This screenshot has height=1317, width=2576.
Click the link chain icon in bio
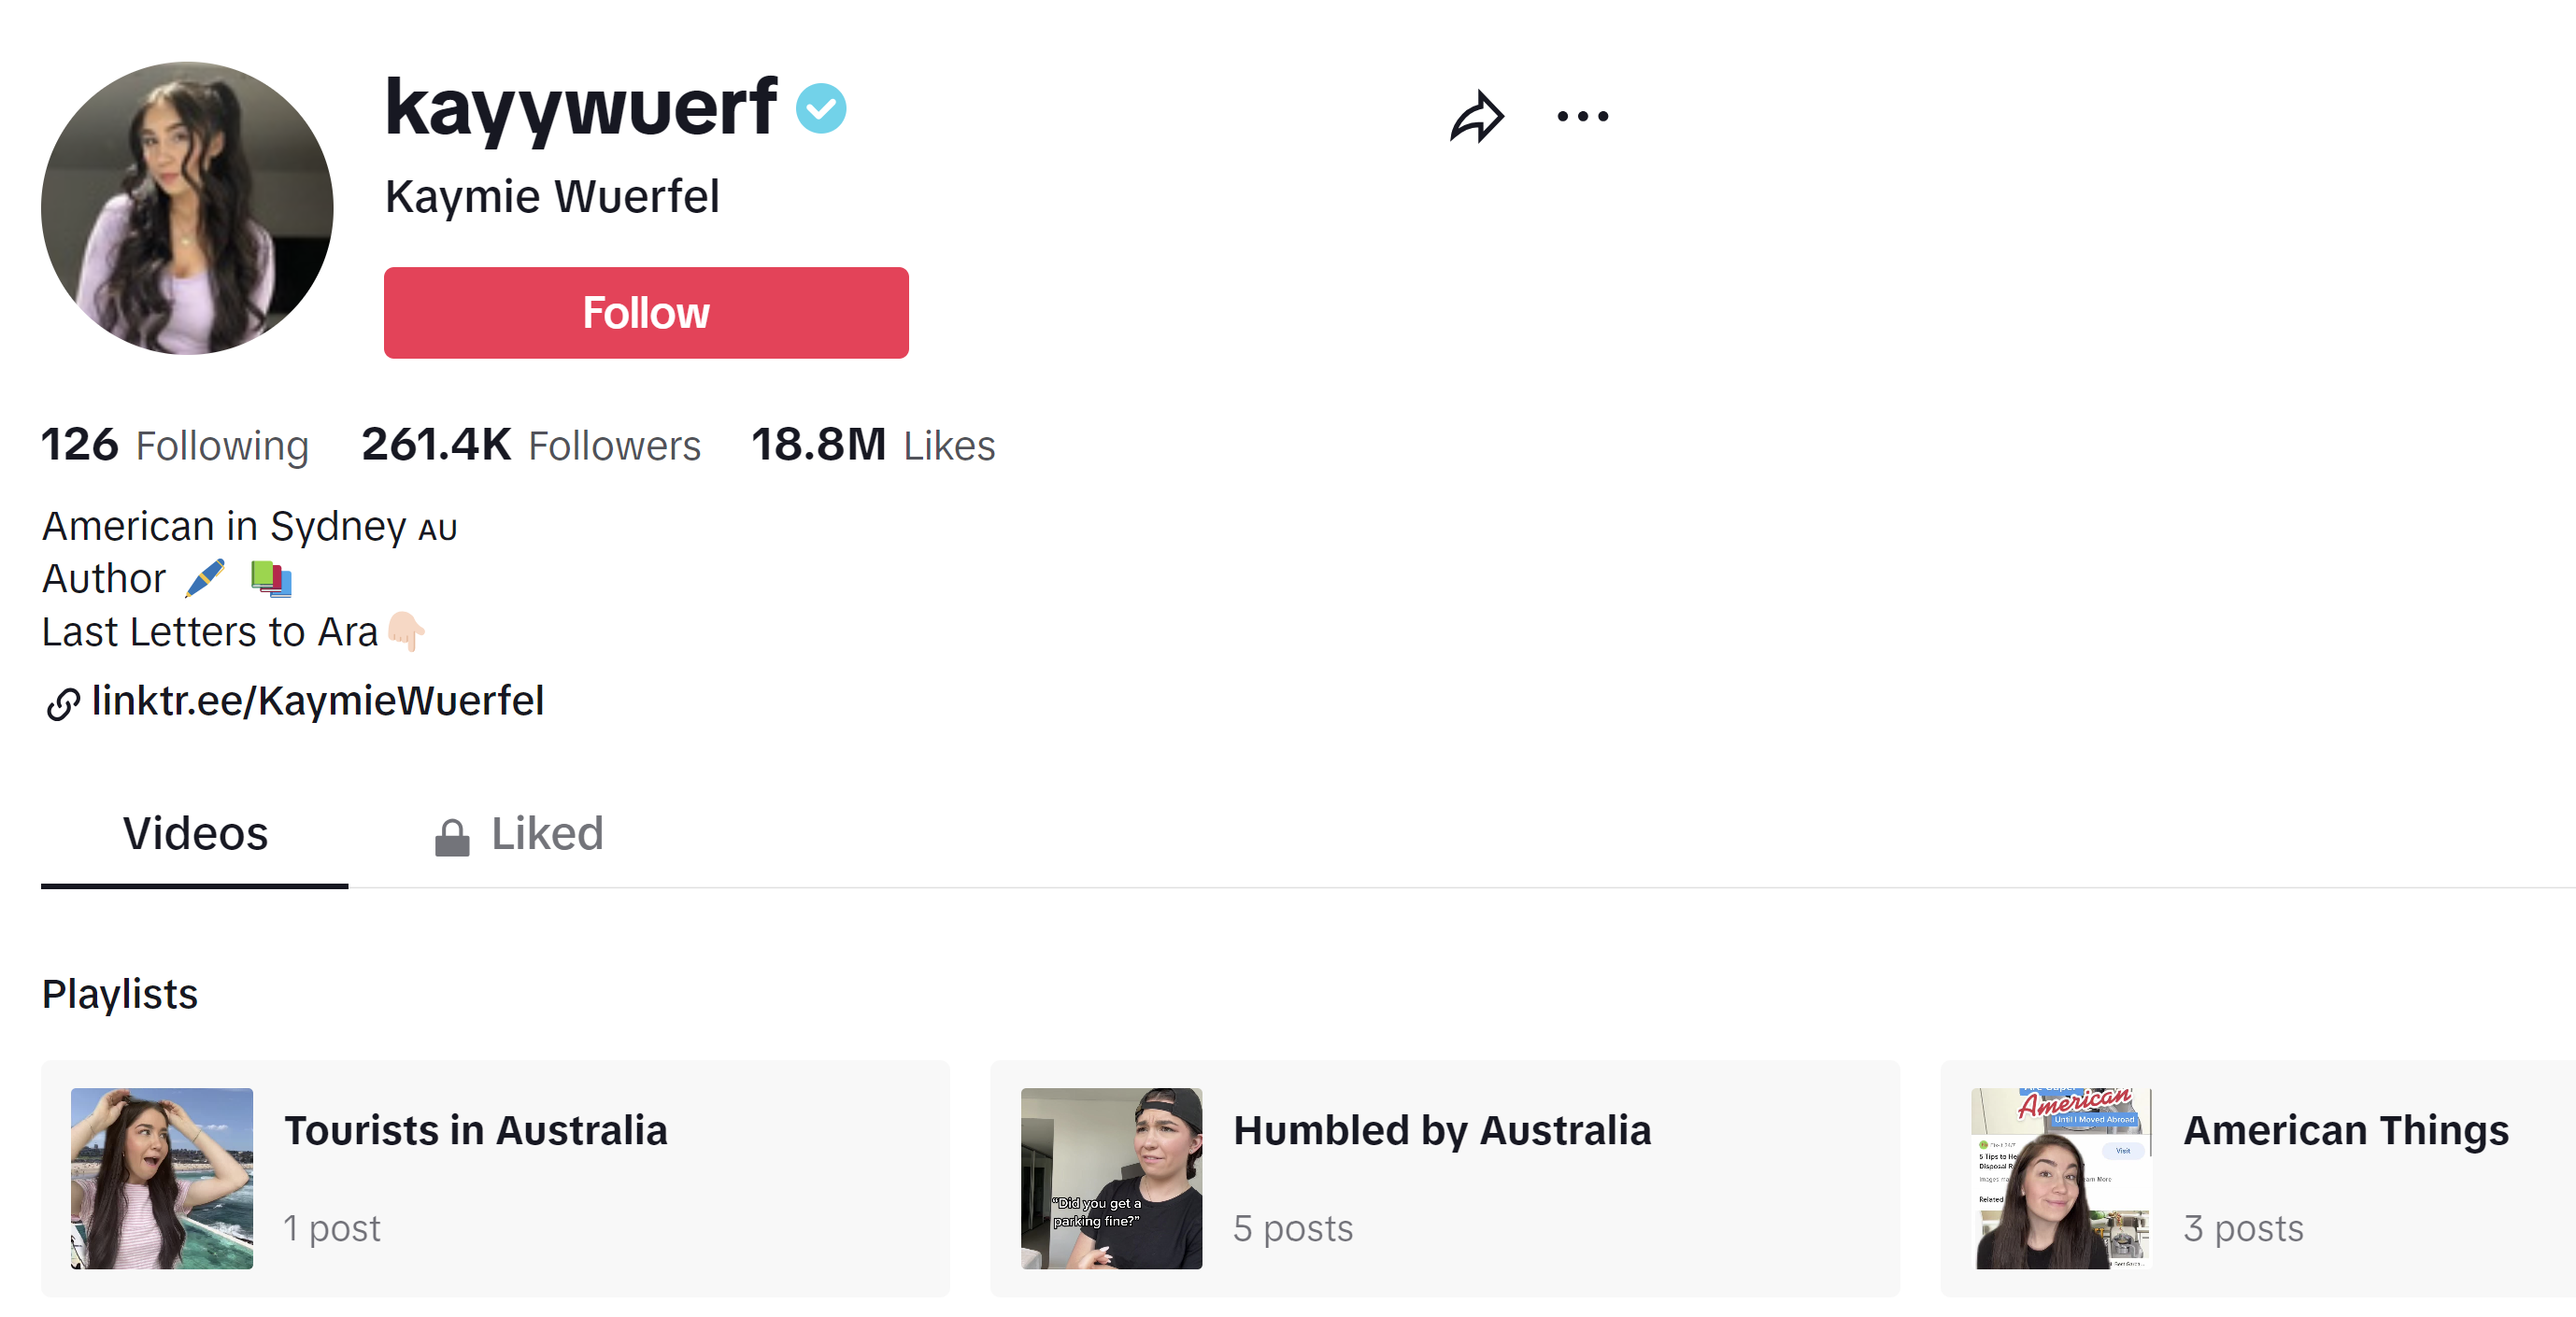point(62,704)
